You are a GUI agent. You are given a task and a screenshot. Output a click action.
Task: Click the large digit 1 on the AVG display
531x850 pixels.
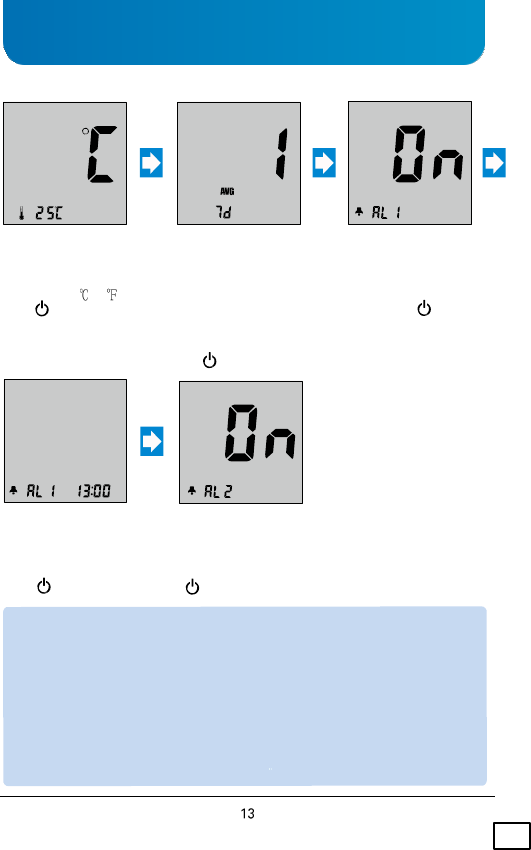(281, 154)
